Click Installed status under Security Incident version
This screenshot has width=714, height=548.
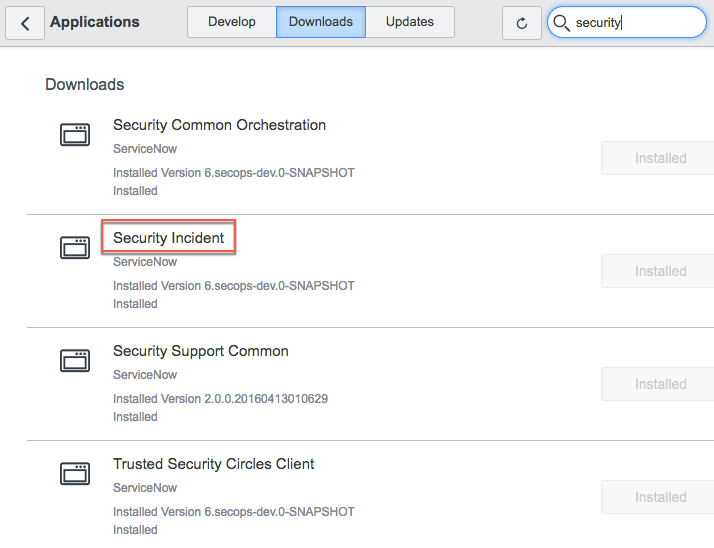(135, 304)
